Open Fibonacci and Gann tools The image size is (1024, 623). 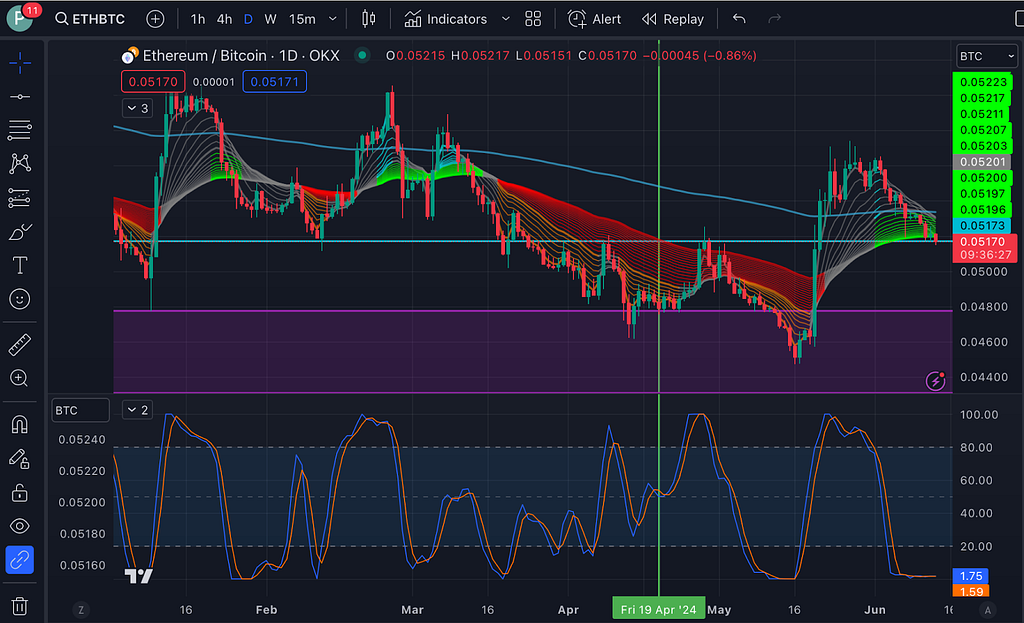click(20, 130)
